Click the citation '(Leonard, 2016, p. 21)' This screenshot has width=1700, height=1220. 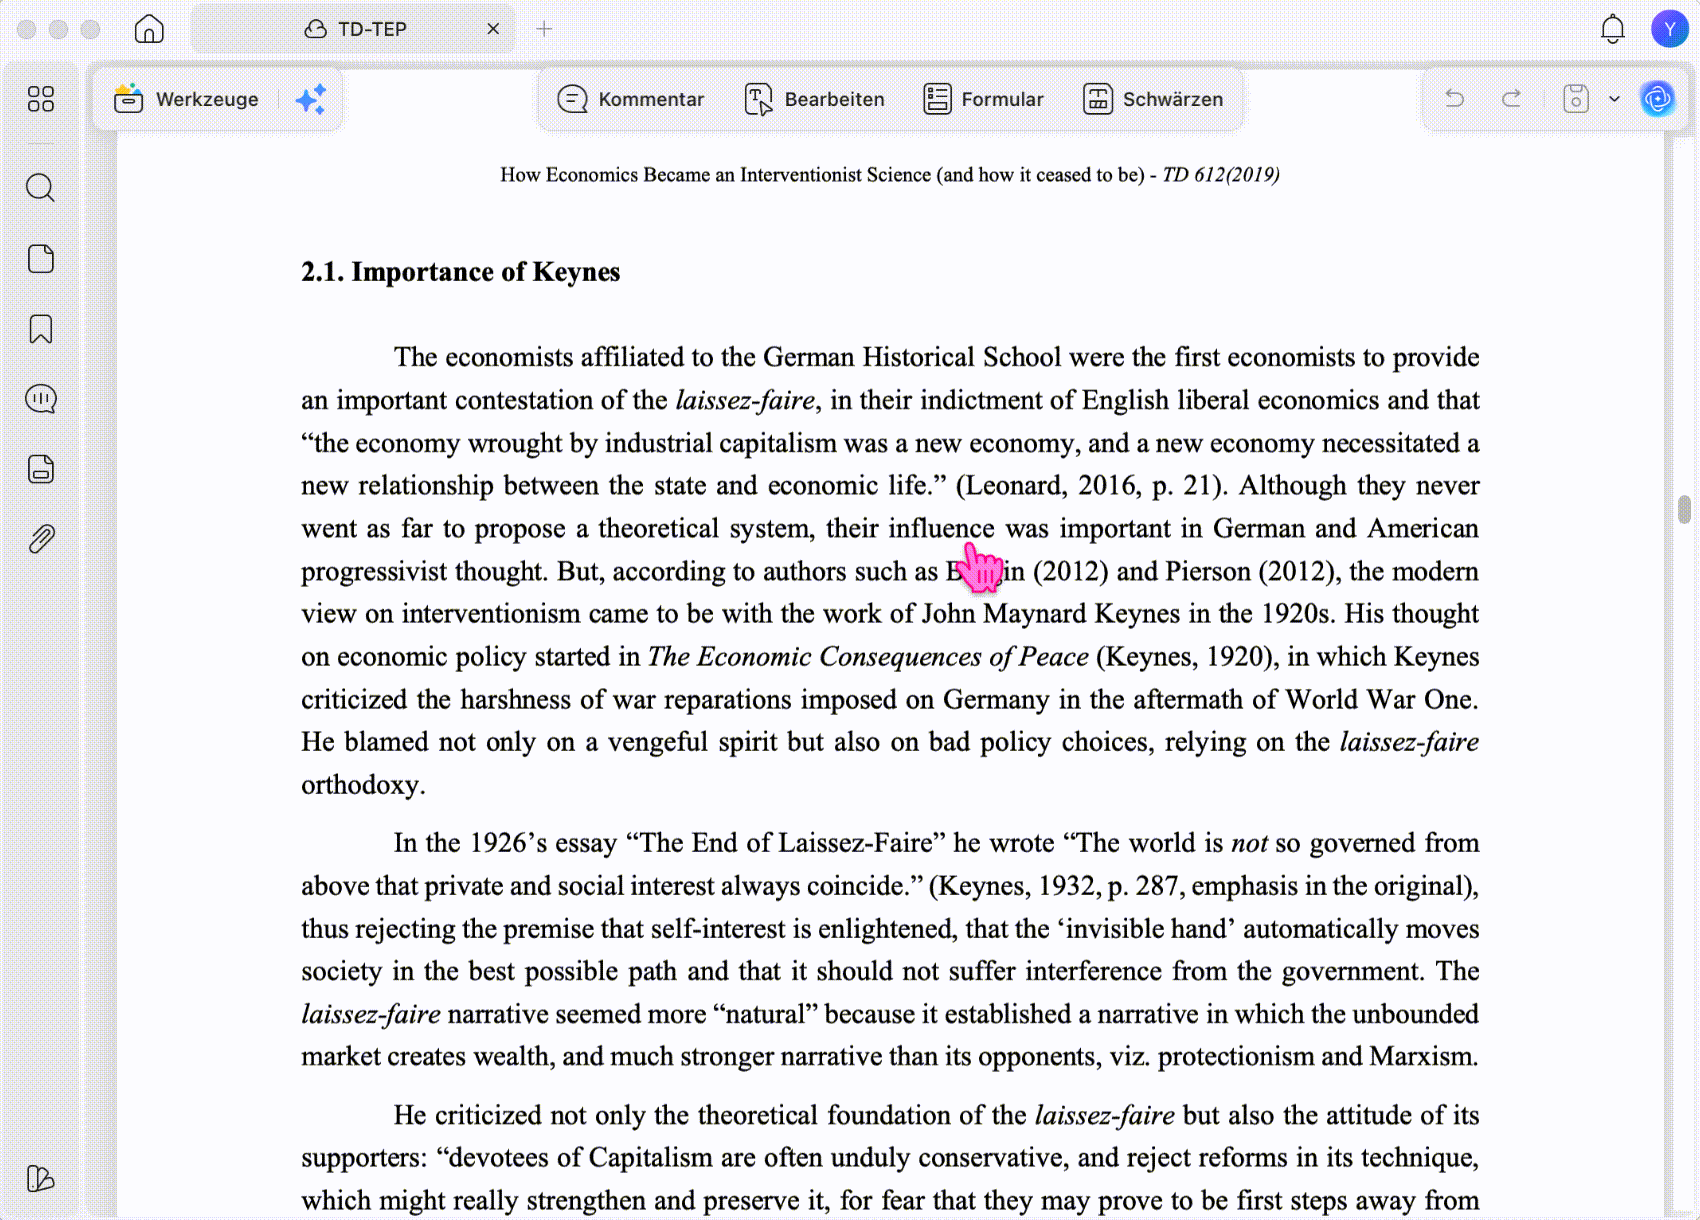[x=1089, y=486]
